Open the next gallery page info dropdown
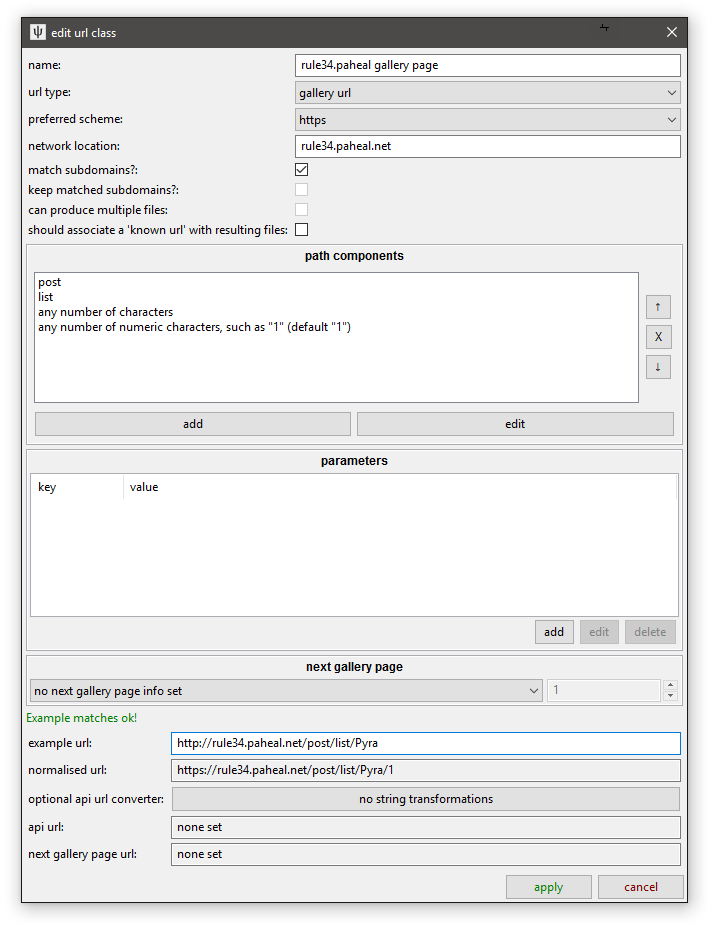Viewport: 711px width, 930px height. click(286, 690)
